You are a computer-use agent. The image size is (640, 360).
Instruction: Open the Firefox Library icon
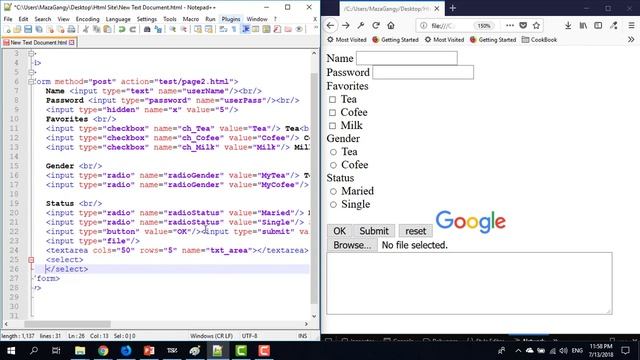(x=583, y=25)
